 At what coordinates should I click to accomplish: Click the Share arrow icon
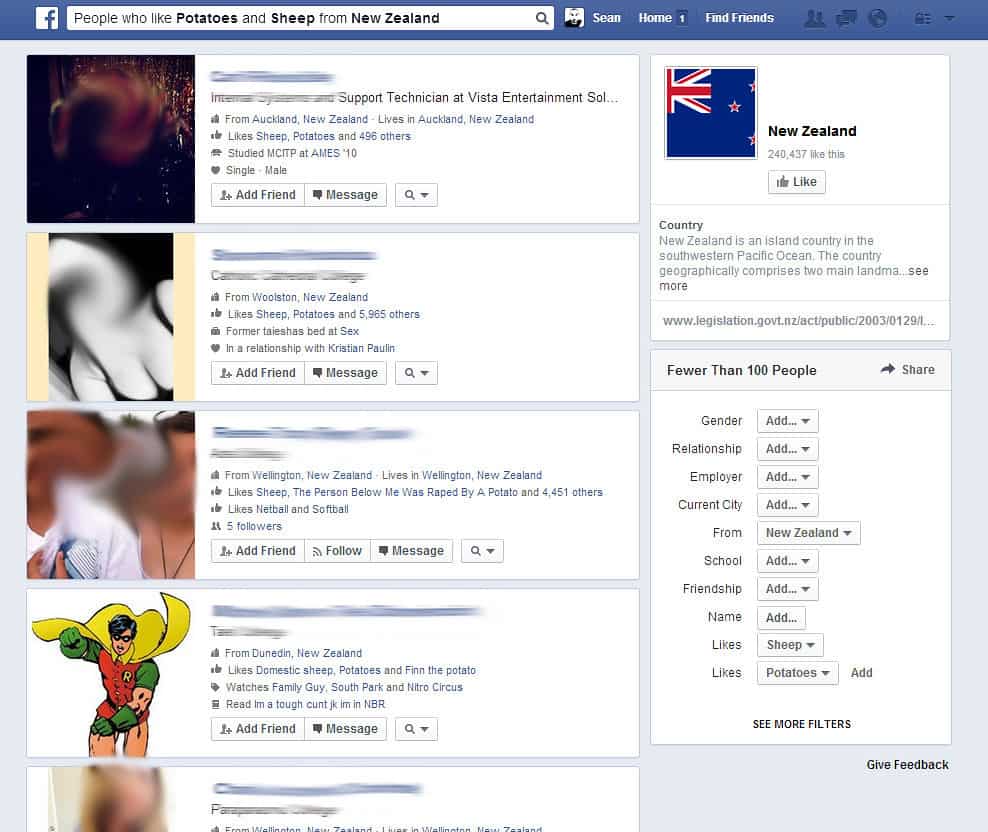pos(888,369)
